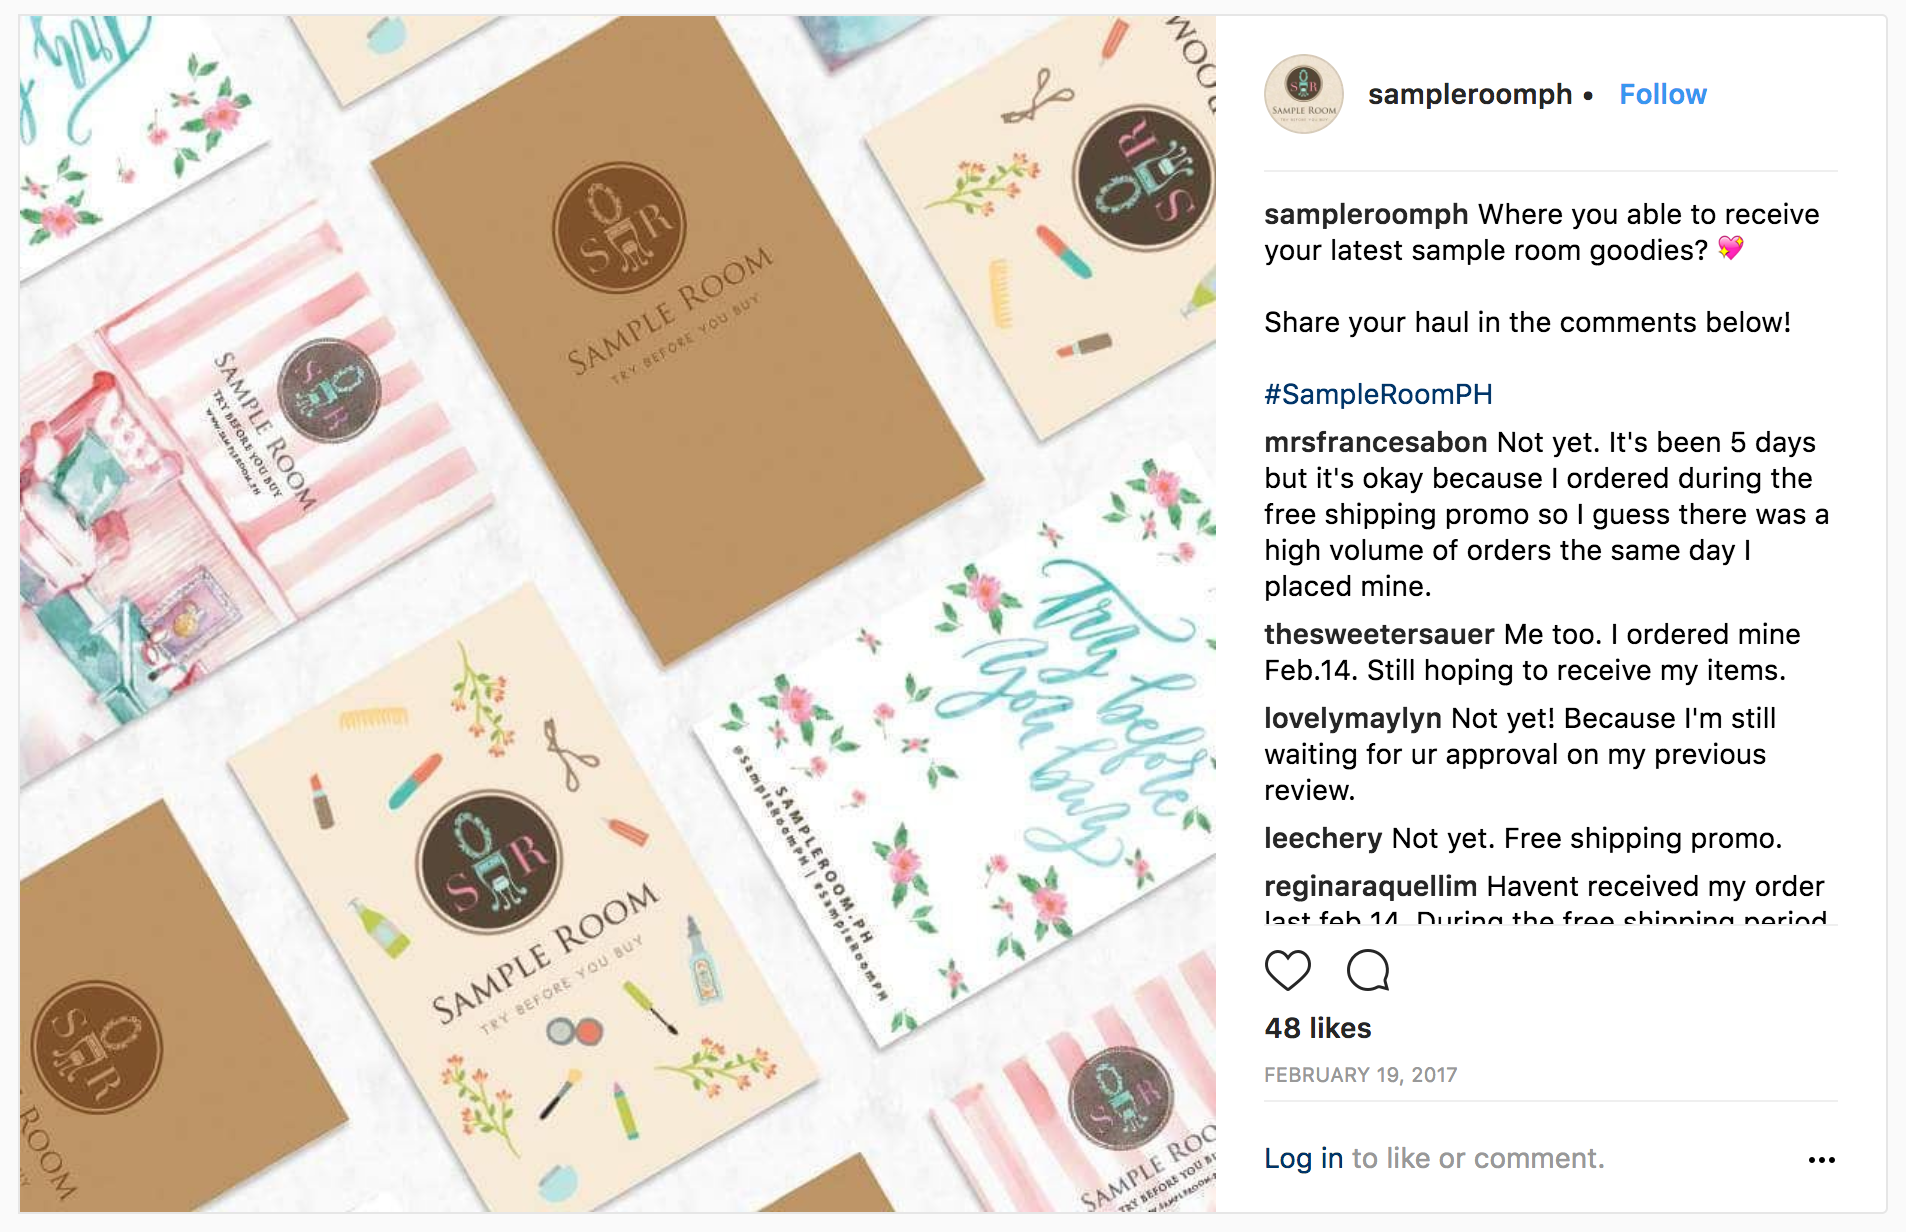
Task: Open mrsfrancesabon's profile
Action: (1375, 442)
